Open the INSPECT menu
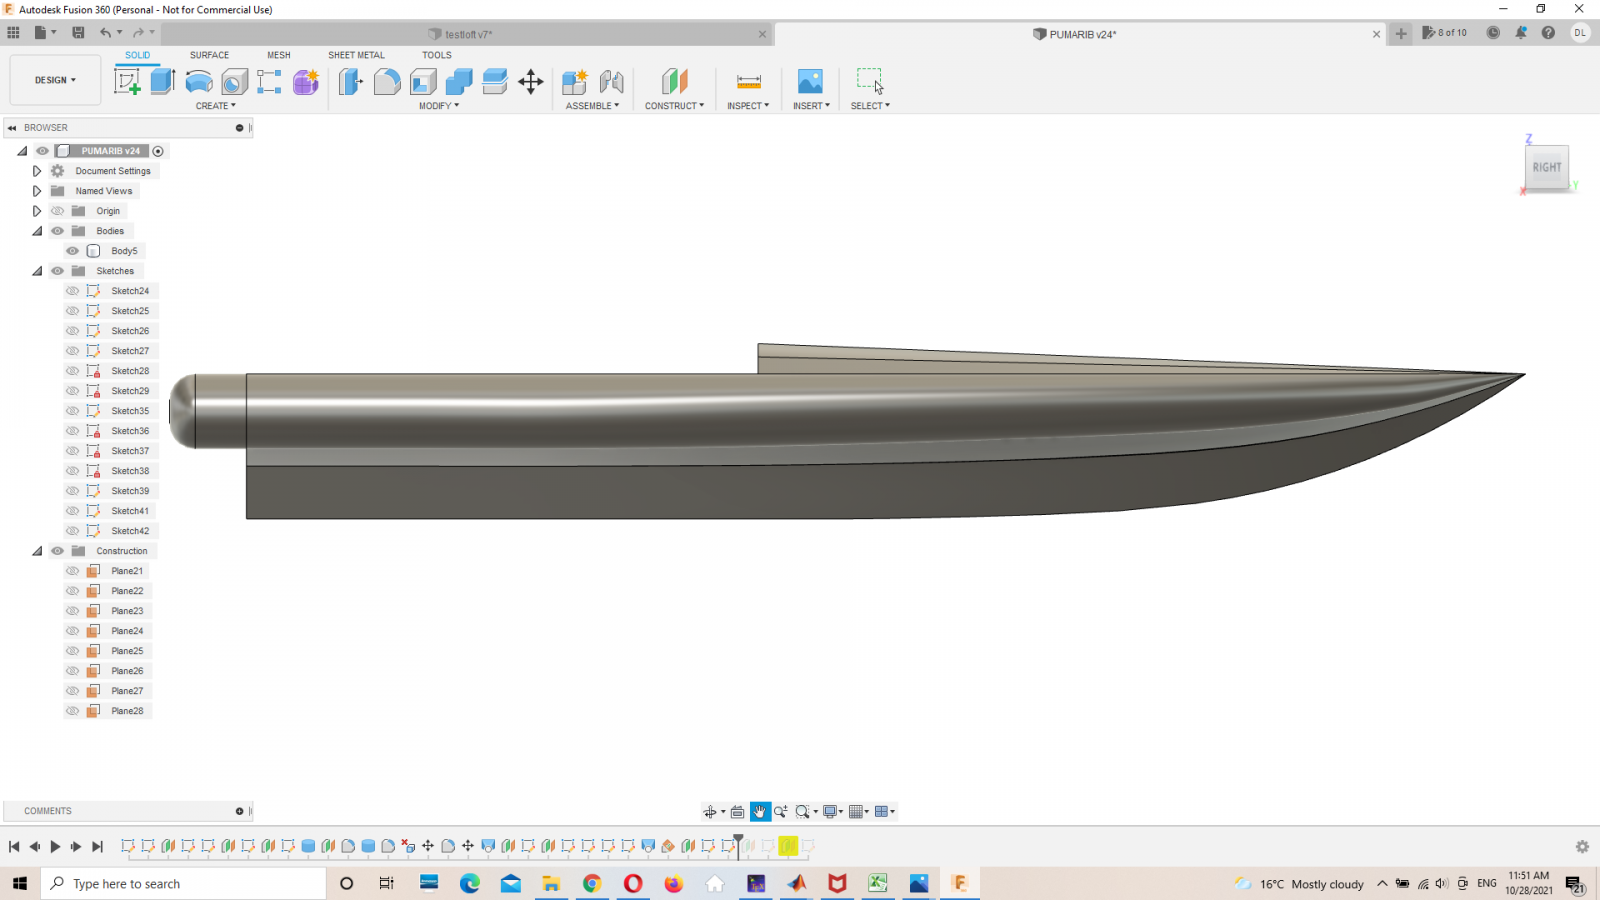Viewport: 1600px width, 900px height. tap(748, 106)
